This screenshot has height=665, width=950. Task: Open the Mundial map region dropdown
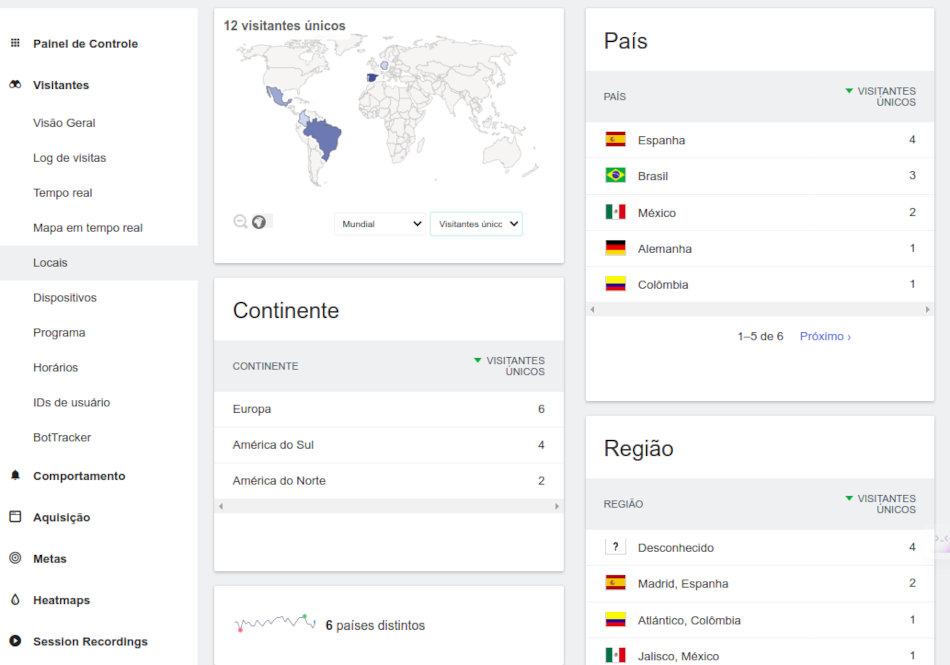click(x=380, y=224)
